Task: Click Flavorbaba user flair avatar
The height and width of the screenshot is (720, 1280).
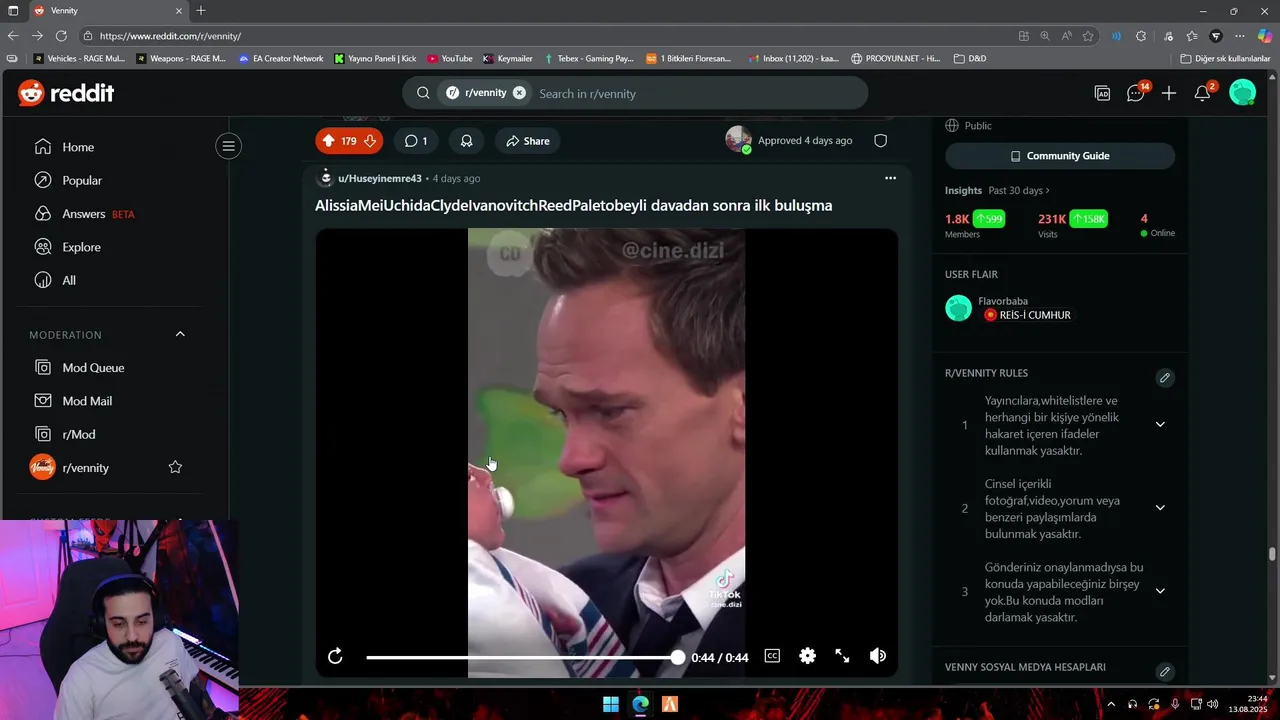Action: pos(958,308)
